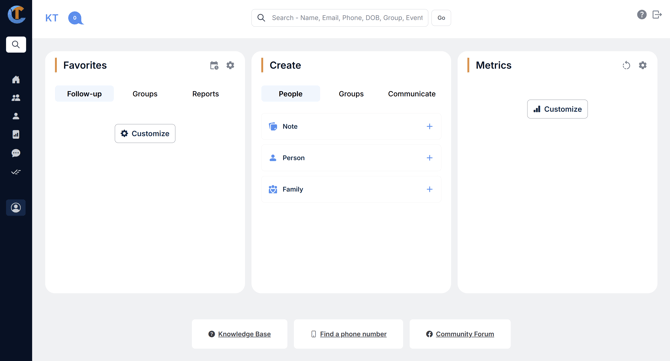Open the sidebar search button
Screen dimensions: 670x361
(x=16, y=44)
